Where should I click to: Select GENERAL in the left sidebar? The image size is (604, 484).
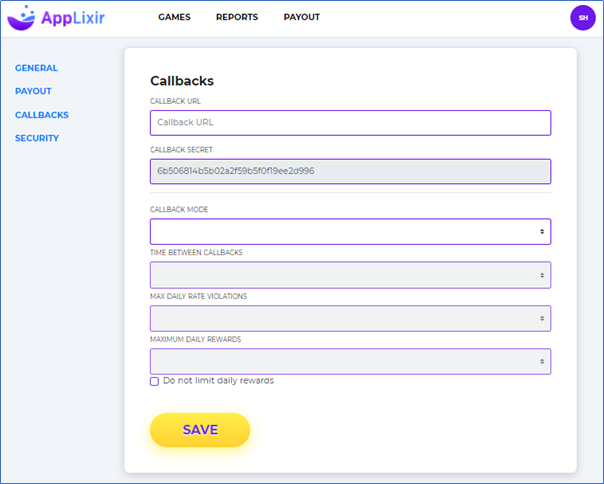(36, 68)
